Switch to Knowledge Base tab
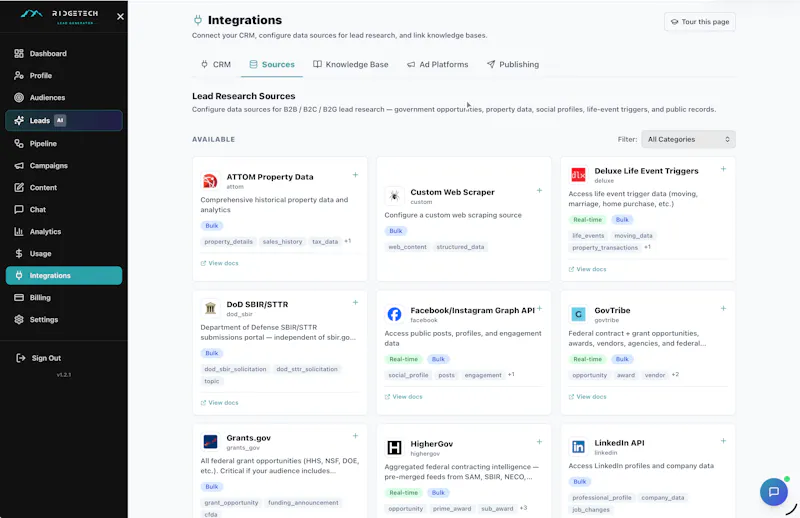Image resolution: width=800 pixels, height=518 pixels. (x=351, y=64)
